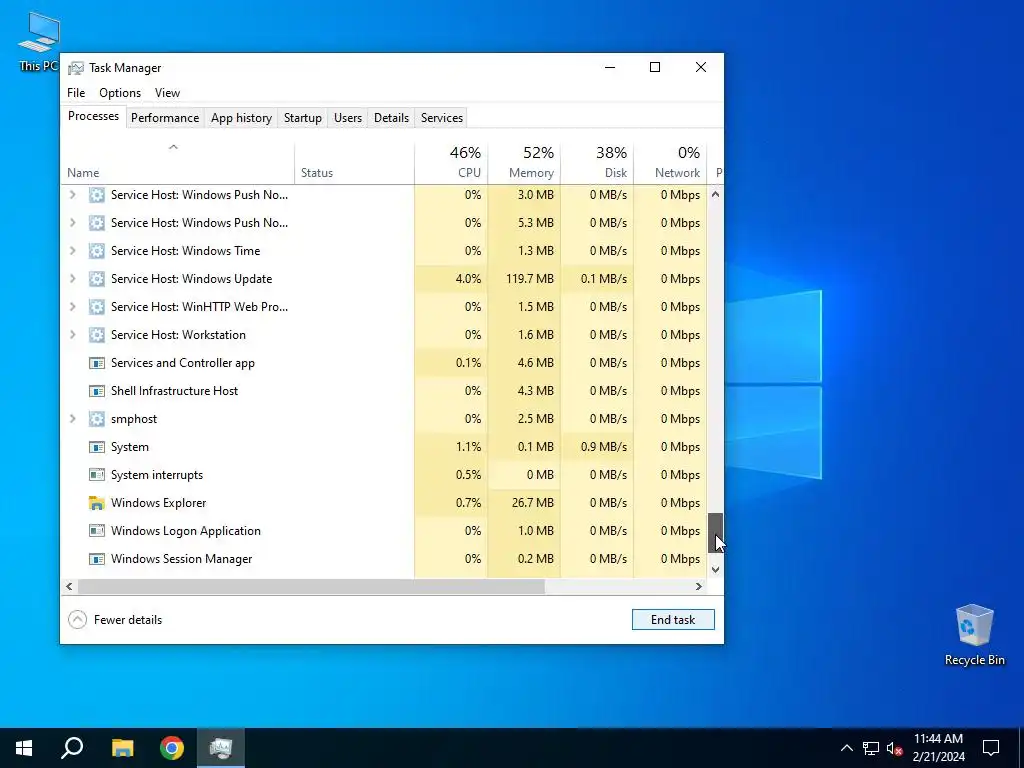Expand Service Host: WinHTTP Web Pro

pos(72,307)
